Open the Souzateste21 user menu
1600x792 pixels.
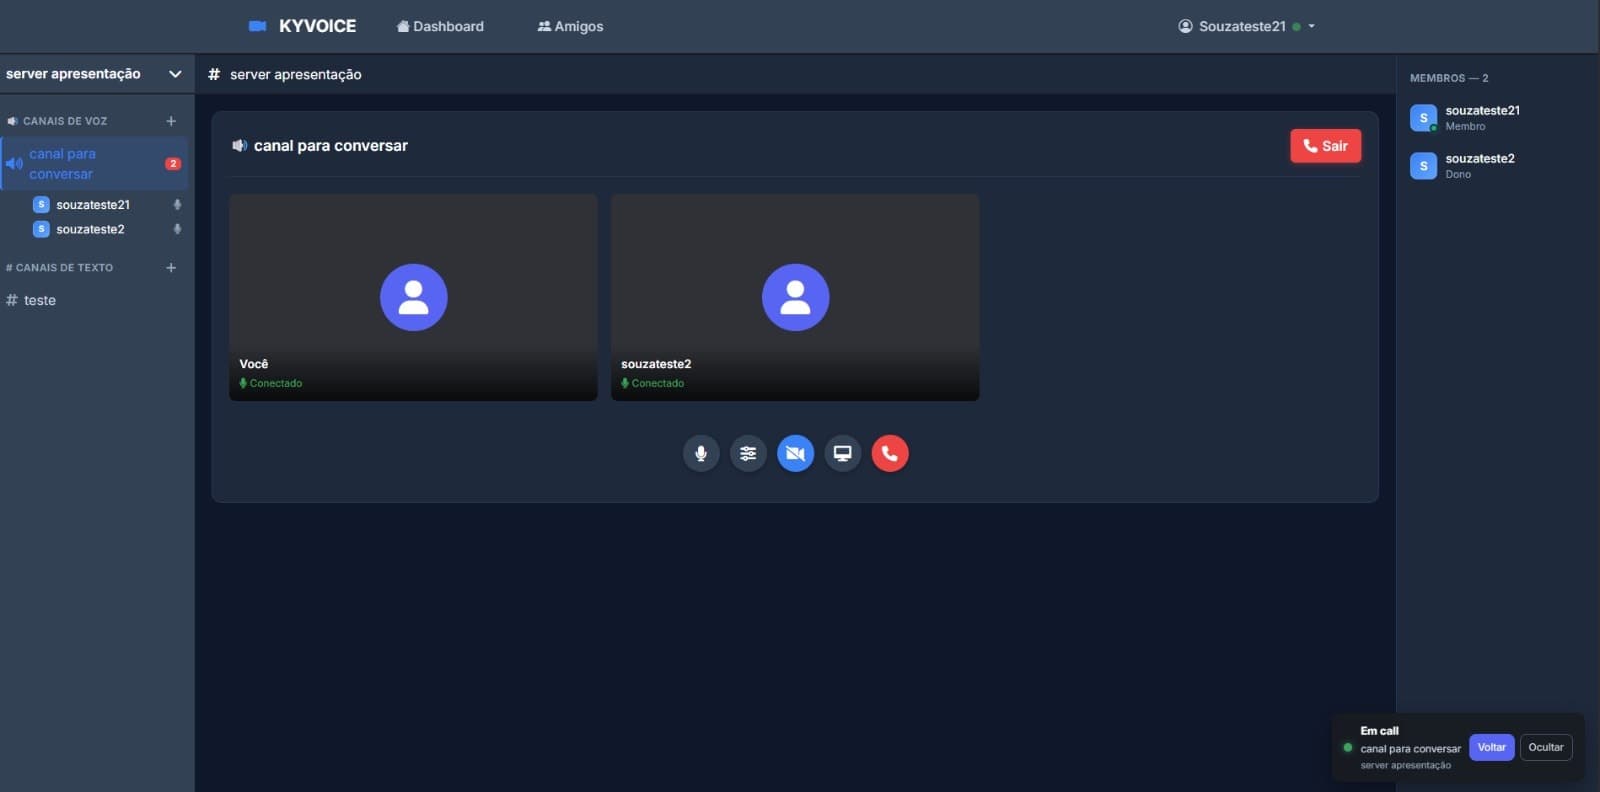click(x=1246, y=26)
